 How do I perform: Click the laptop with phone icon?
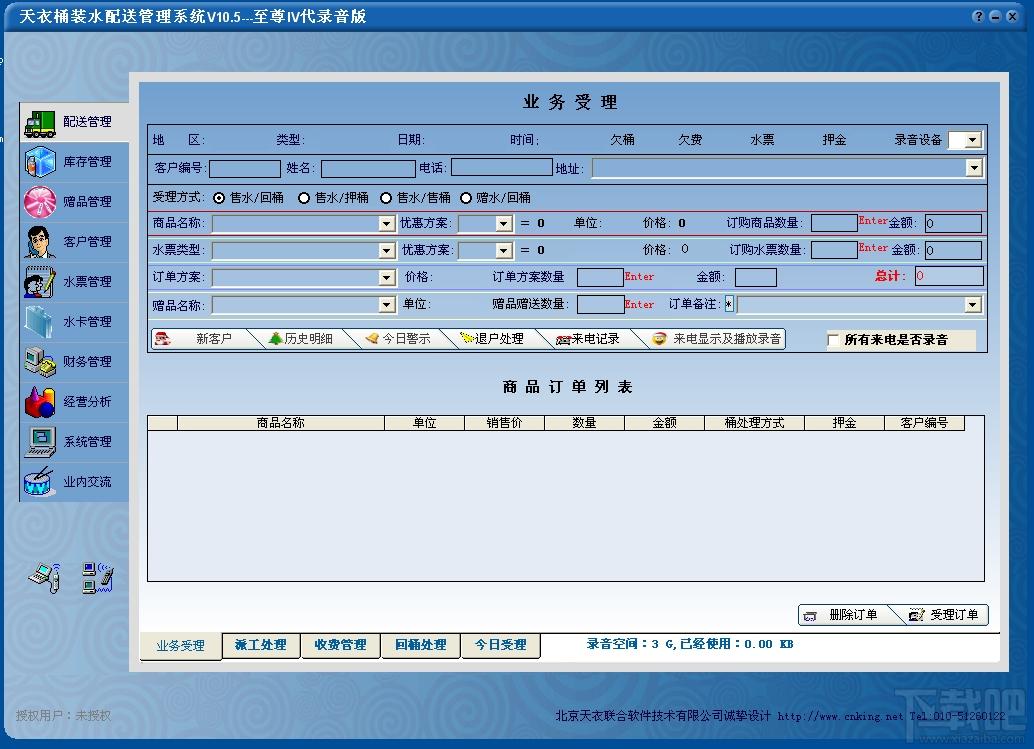[46, 578]
